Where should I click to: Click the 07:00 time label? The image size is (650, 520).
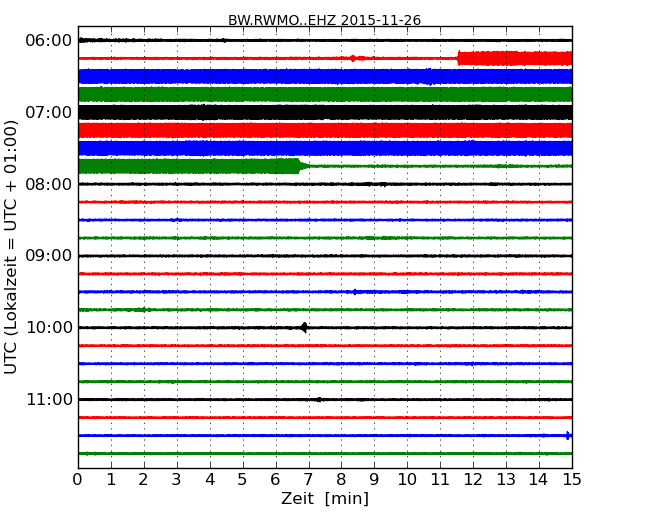[49, 112]
